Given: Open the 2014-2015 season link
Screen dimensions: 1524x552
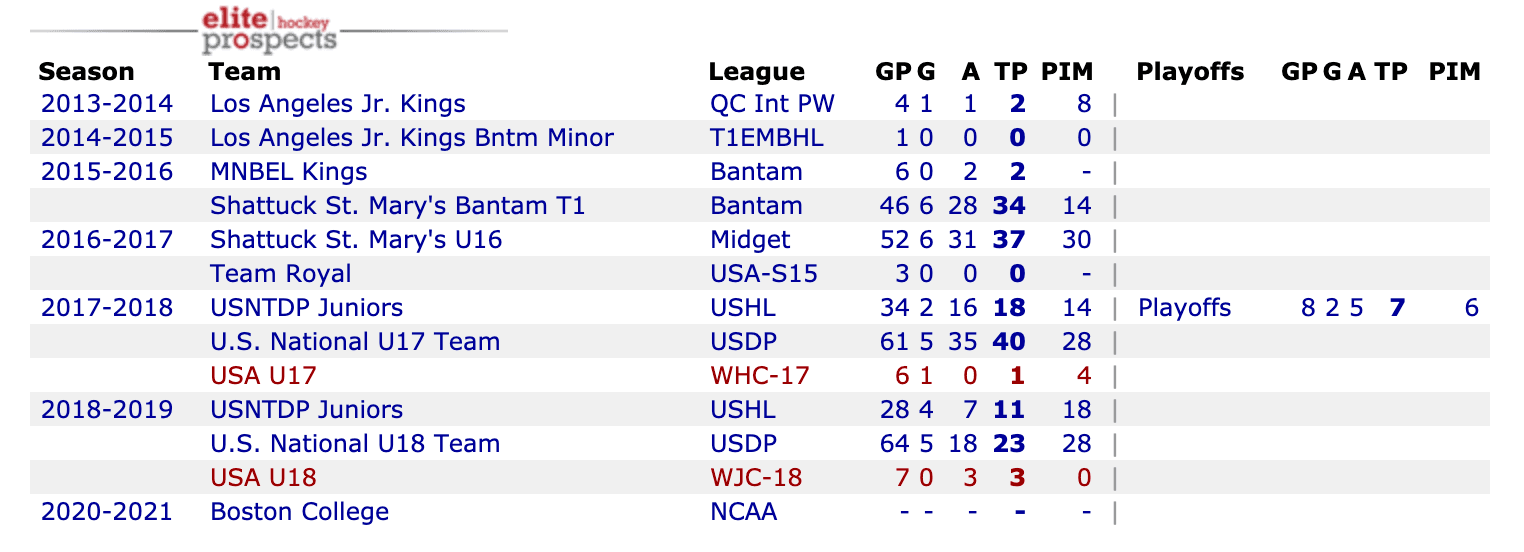Looking at the screenshot, I should tap(106, 138).
